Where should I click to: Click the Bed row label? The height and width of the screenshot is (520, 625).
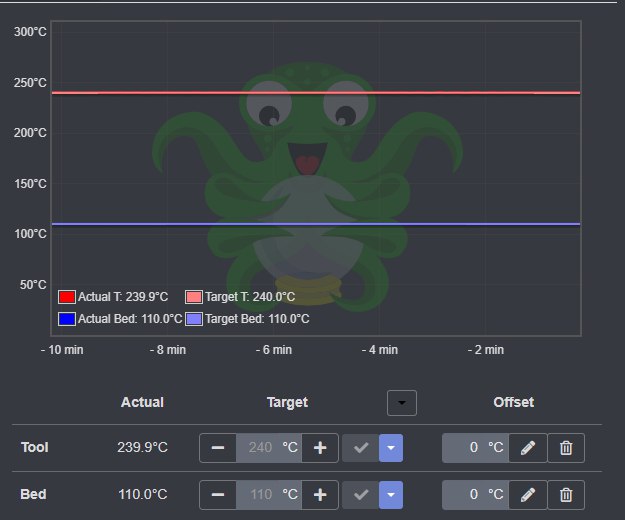33,494
